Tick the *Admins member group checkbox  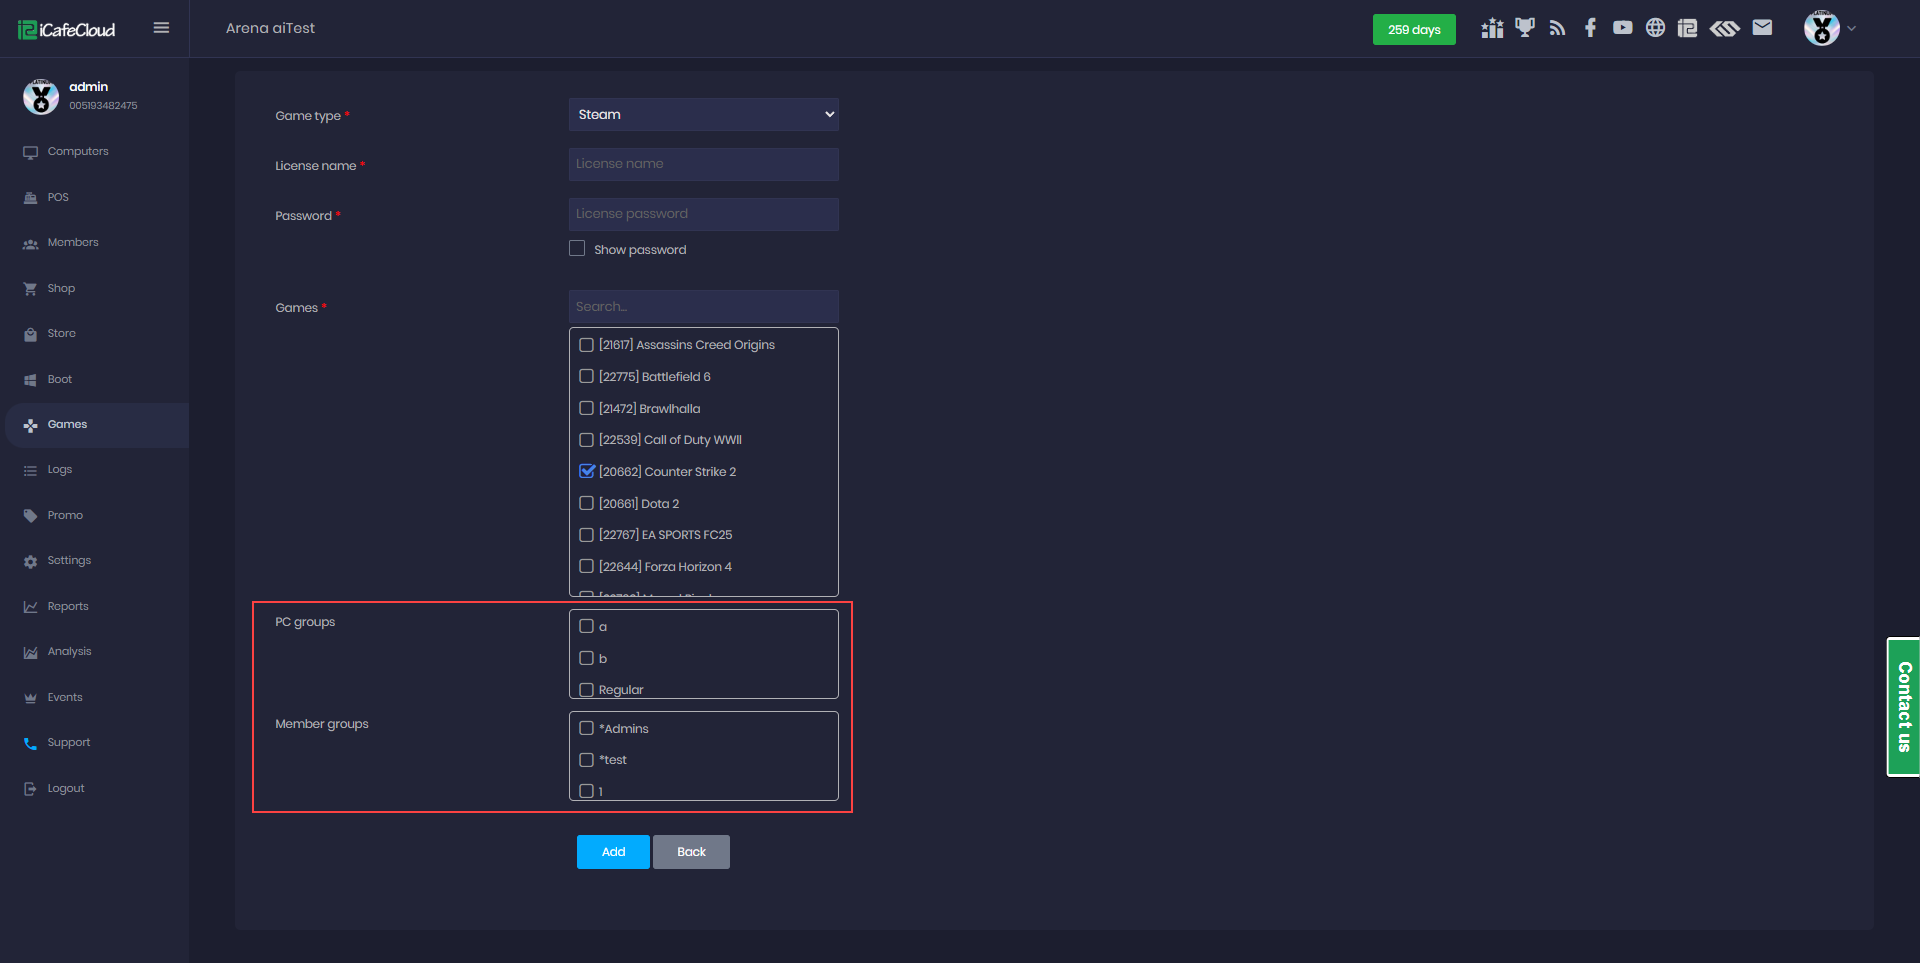click(x=587, y=728)
